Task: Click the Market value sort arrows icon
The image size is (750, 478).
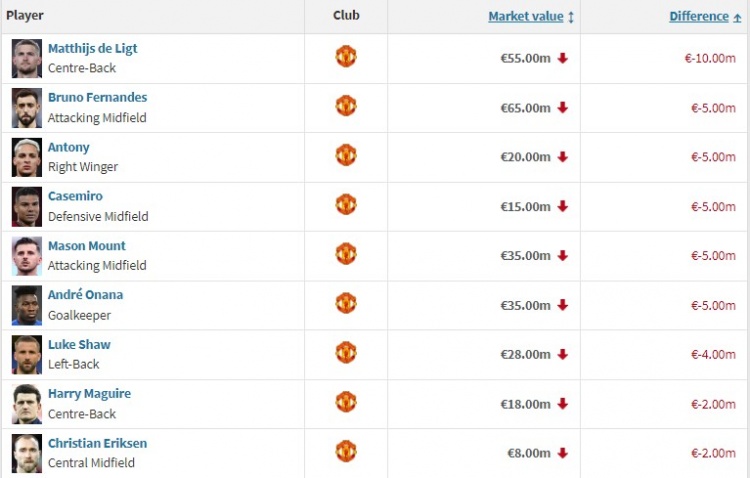Action: (x=571, y=18)
